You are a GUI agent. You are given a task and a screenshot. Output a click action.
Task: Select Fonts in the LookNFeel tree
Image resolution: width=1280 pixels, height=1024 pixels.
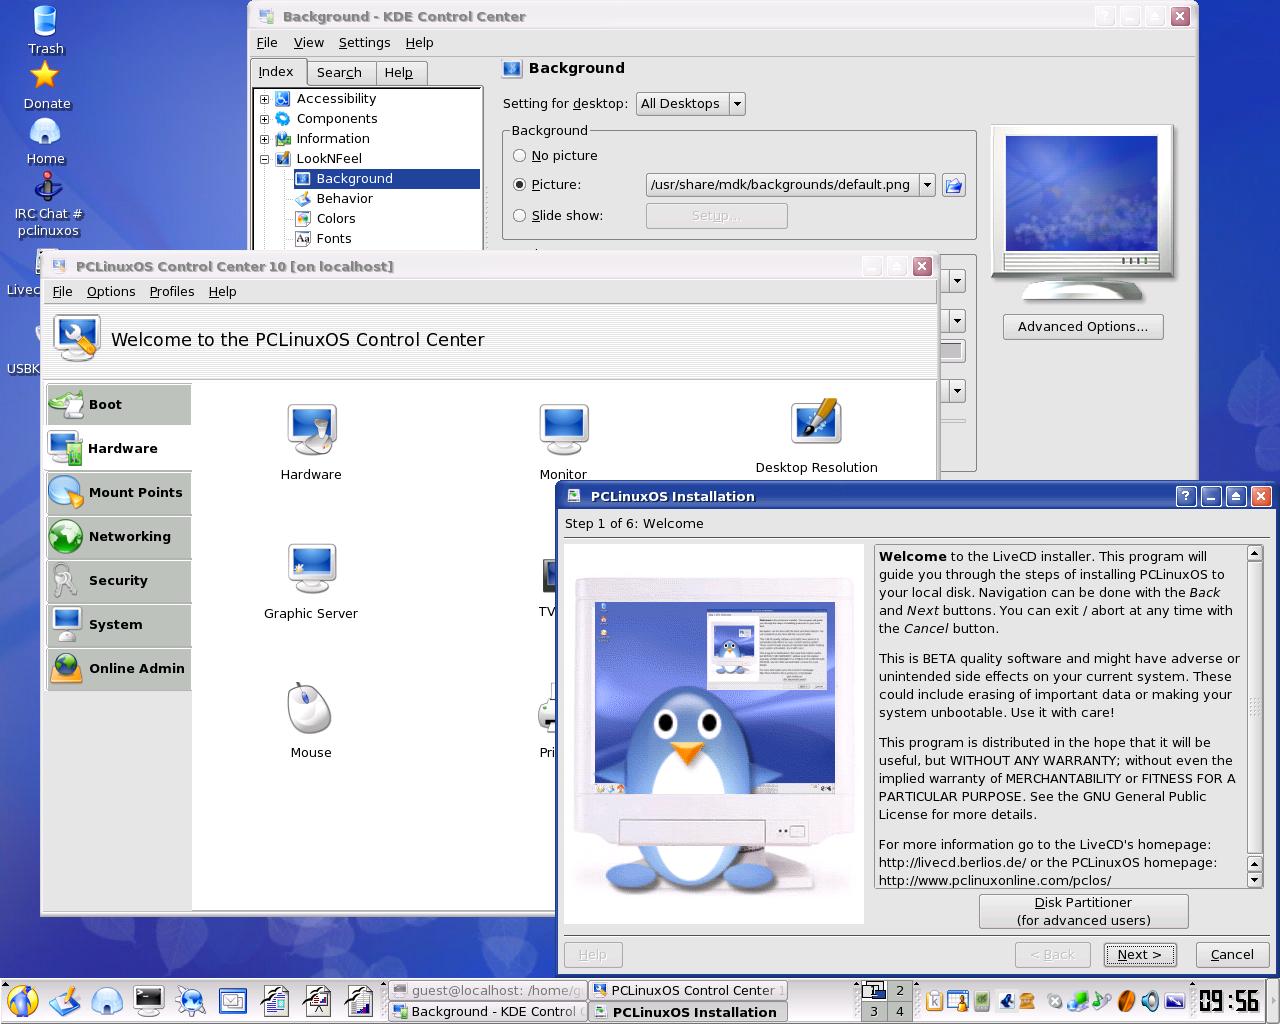click(x=334, y=239)
